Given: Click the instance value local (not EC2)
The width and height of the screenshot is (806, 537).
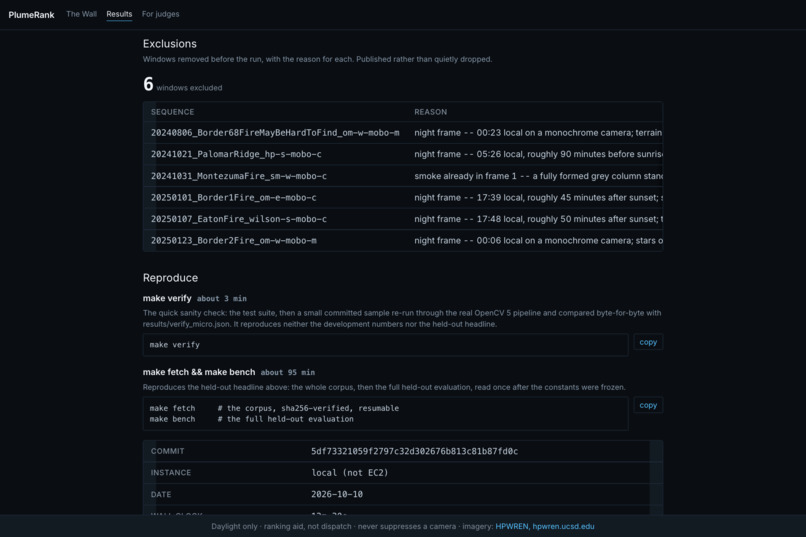Looking at the screenshot, I should 350,473.
